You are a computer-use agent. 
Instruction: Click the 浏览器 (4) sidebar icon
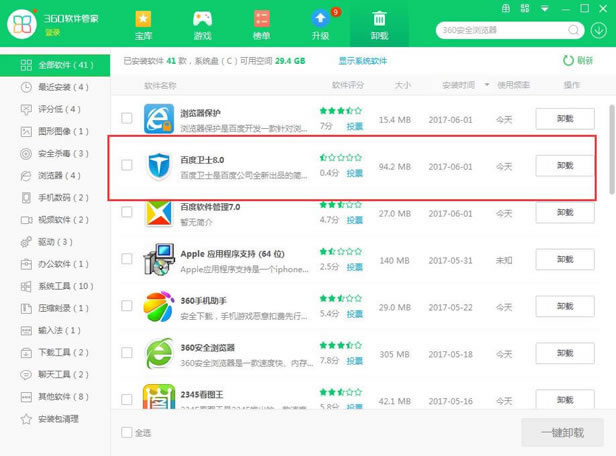[26, 176]
